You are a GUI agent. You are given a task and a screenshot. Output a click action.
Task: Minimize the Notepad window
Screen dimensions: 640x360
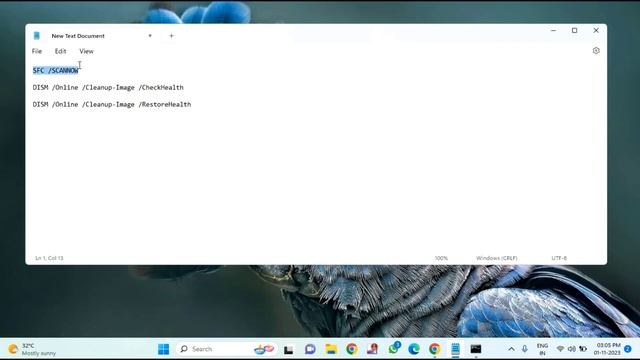(x=553, y=31)
